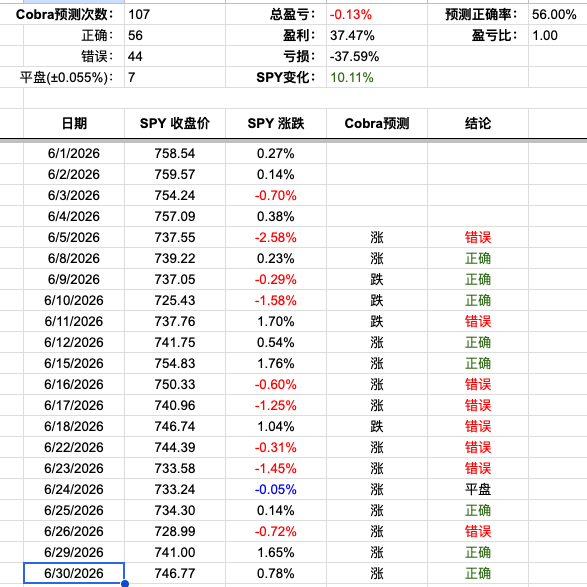This screenshot has height=587, width=587.
Task: Click the 盈亏比 value 1.00
Action: [x=558, y=36]
